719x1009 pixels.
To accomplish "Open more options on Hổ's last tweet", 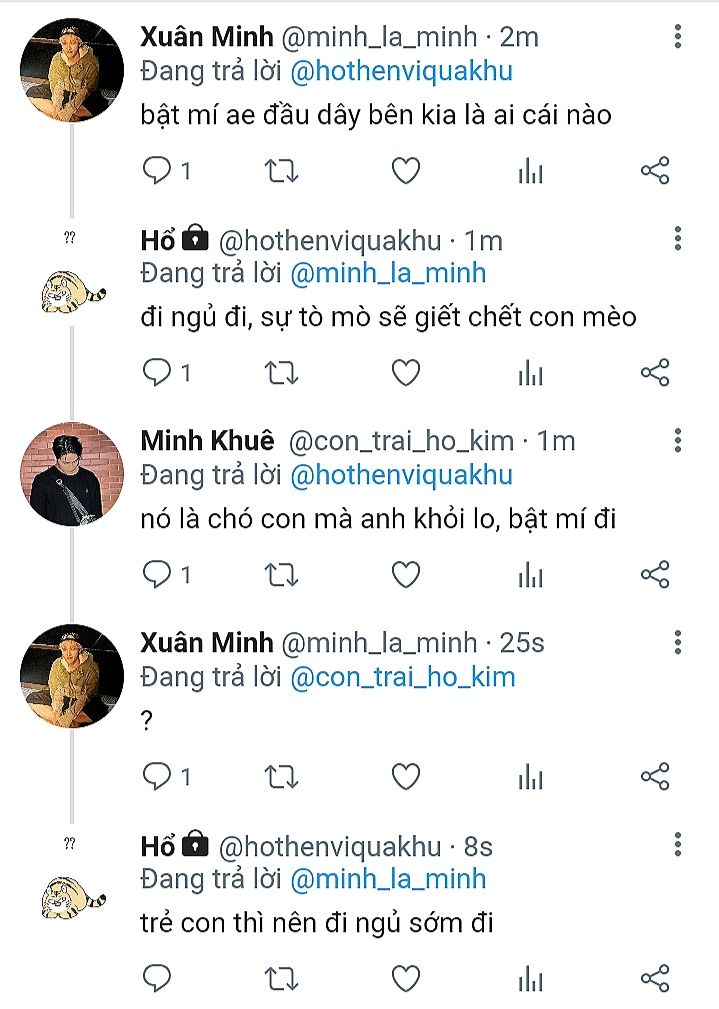I will (x=678, y=846).
